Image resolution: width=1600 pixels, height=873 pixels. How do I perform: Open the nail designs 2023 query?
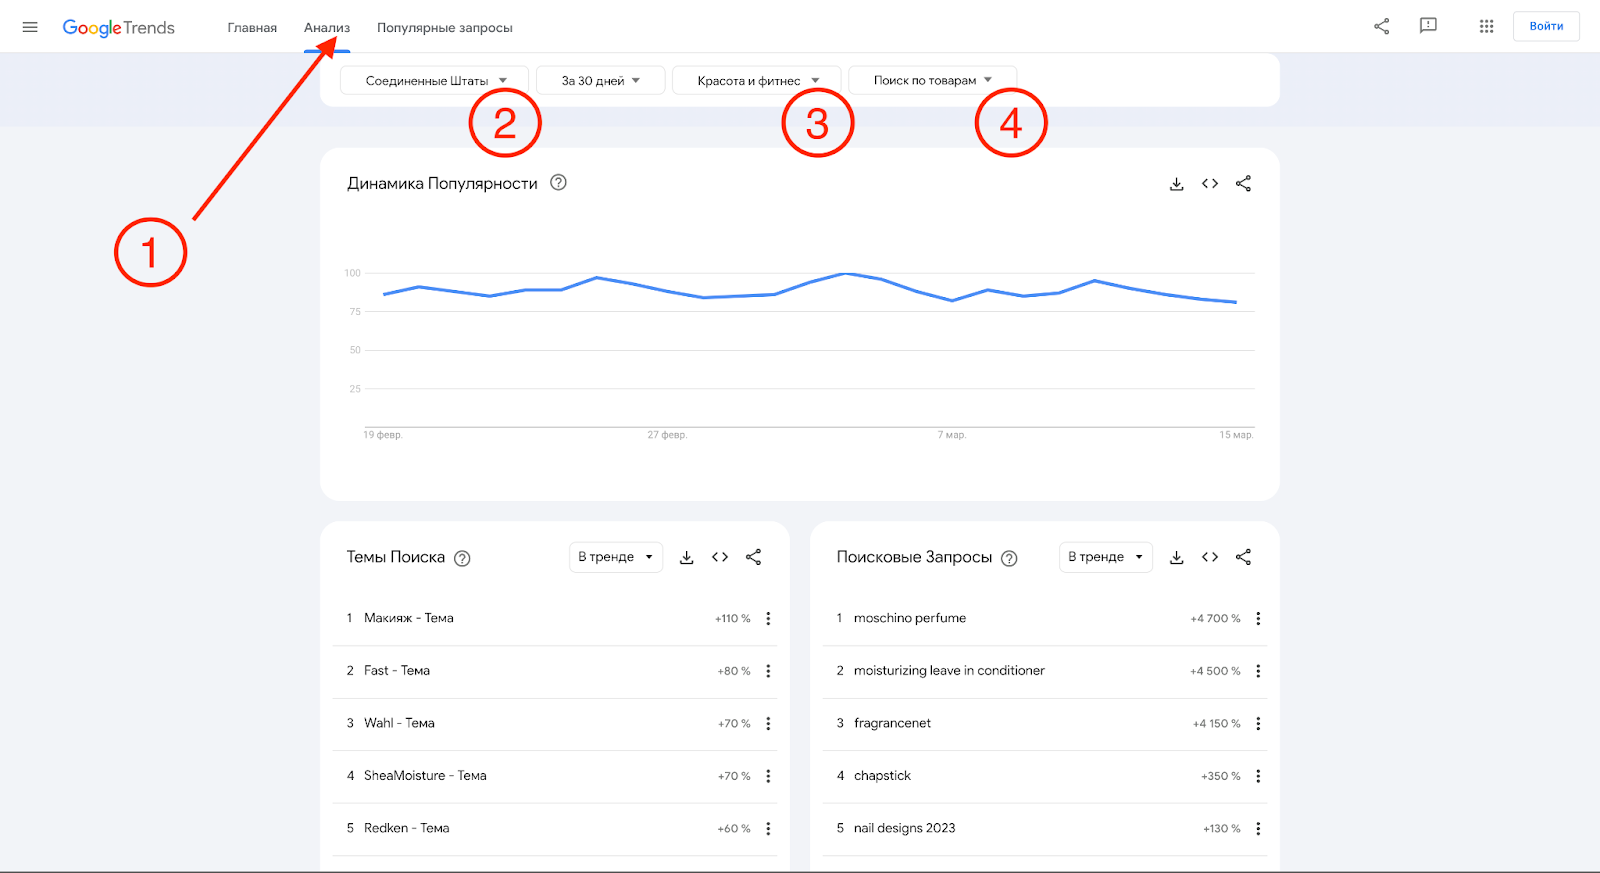[x=904, y=828]
